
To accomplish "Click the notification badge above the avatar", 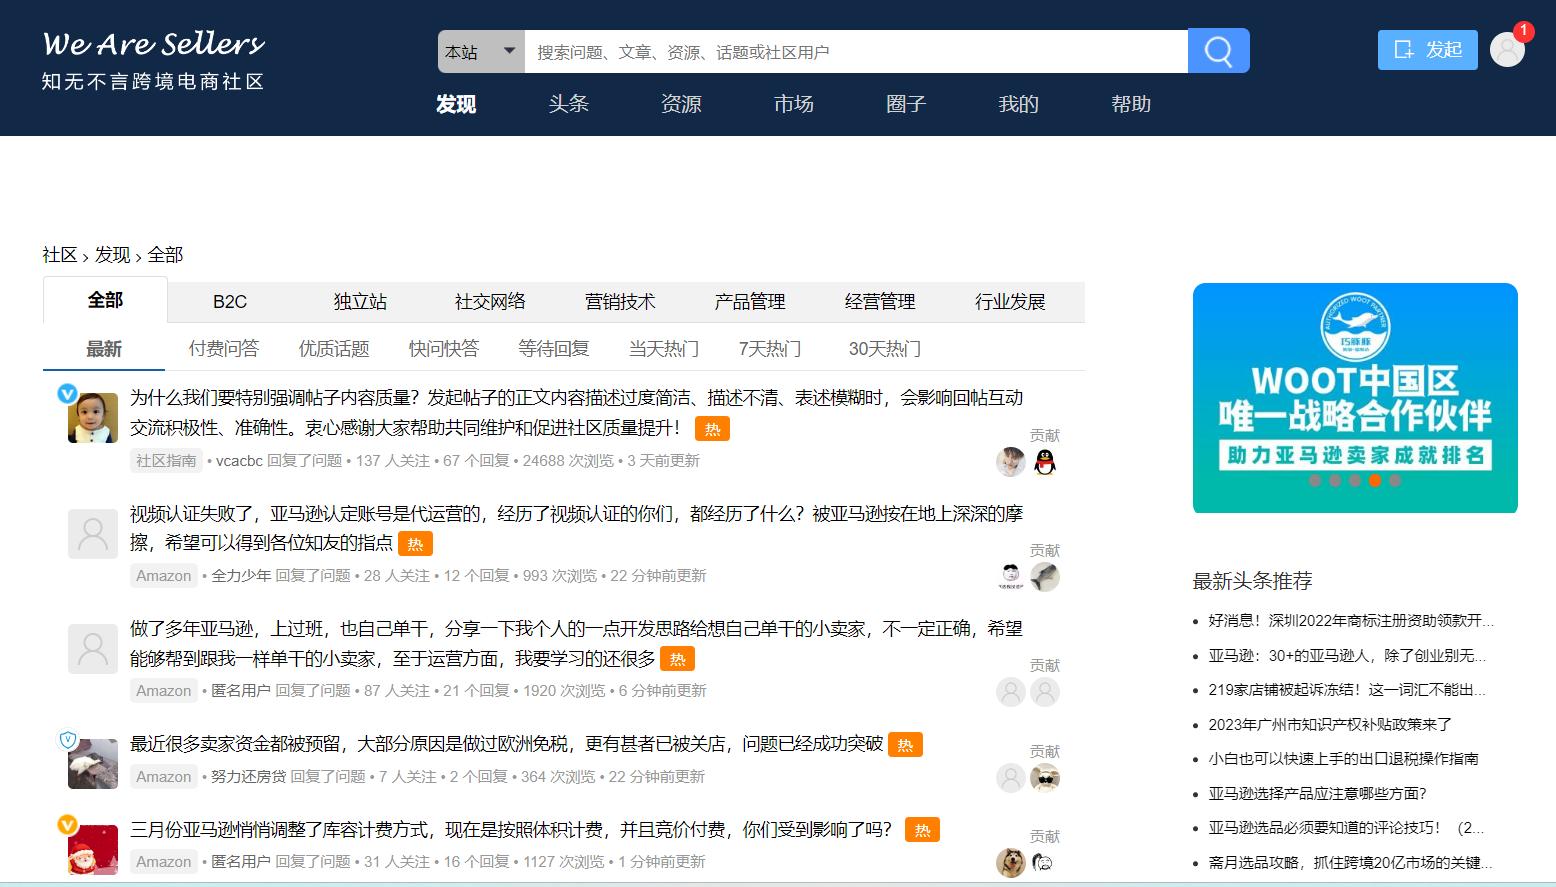I will click(x=1523, y=31).
